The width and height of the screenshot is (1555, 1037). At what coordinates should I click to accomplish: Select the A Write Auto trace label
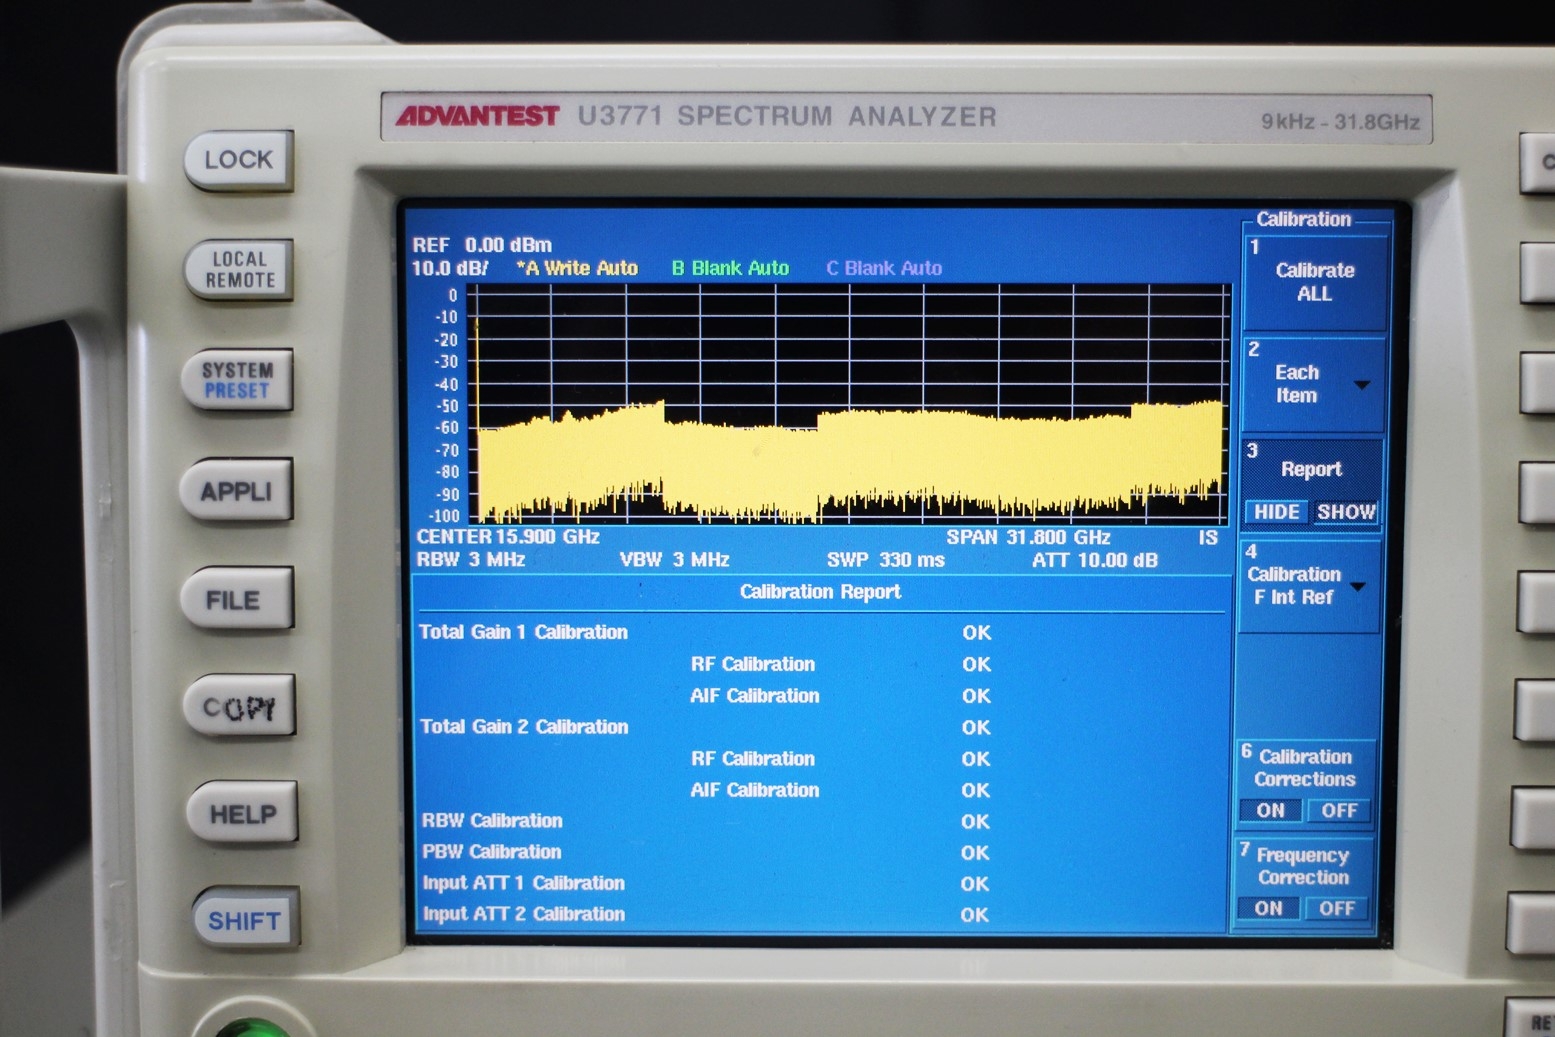577,268
